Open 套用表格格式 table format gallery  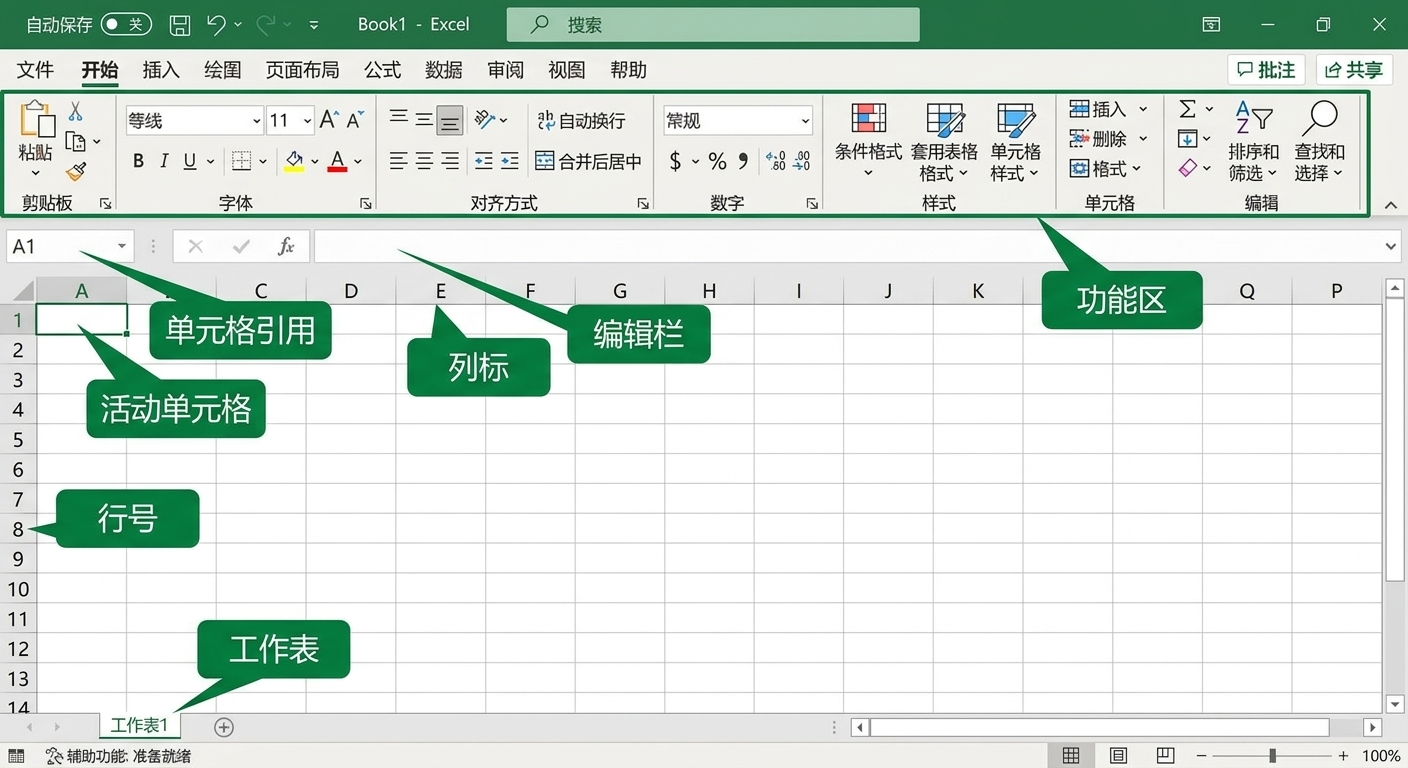[944, 142]
